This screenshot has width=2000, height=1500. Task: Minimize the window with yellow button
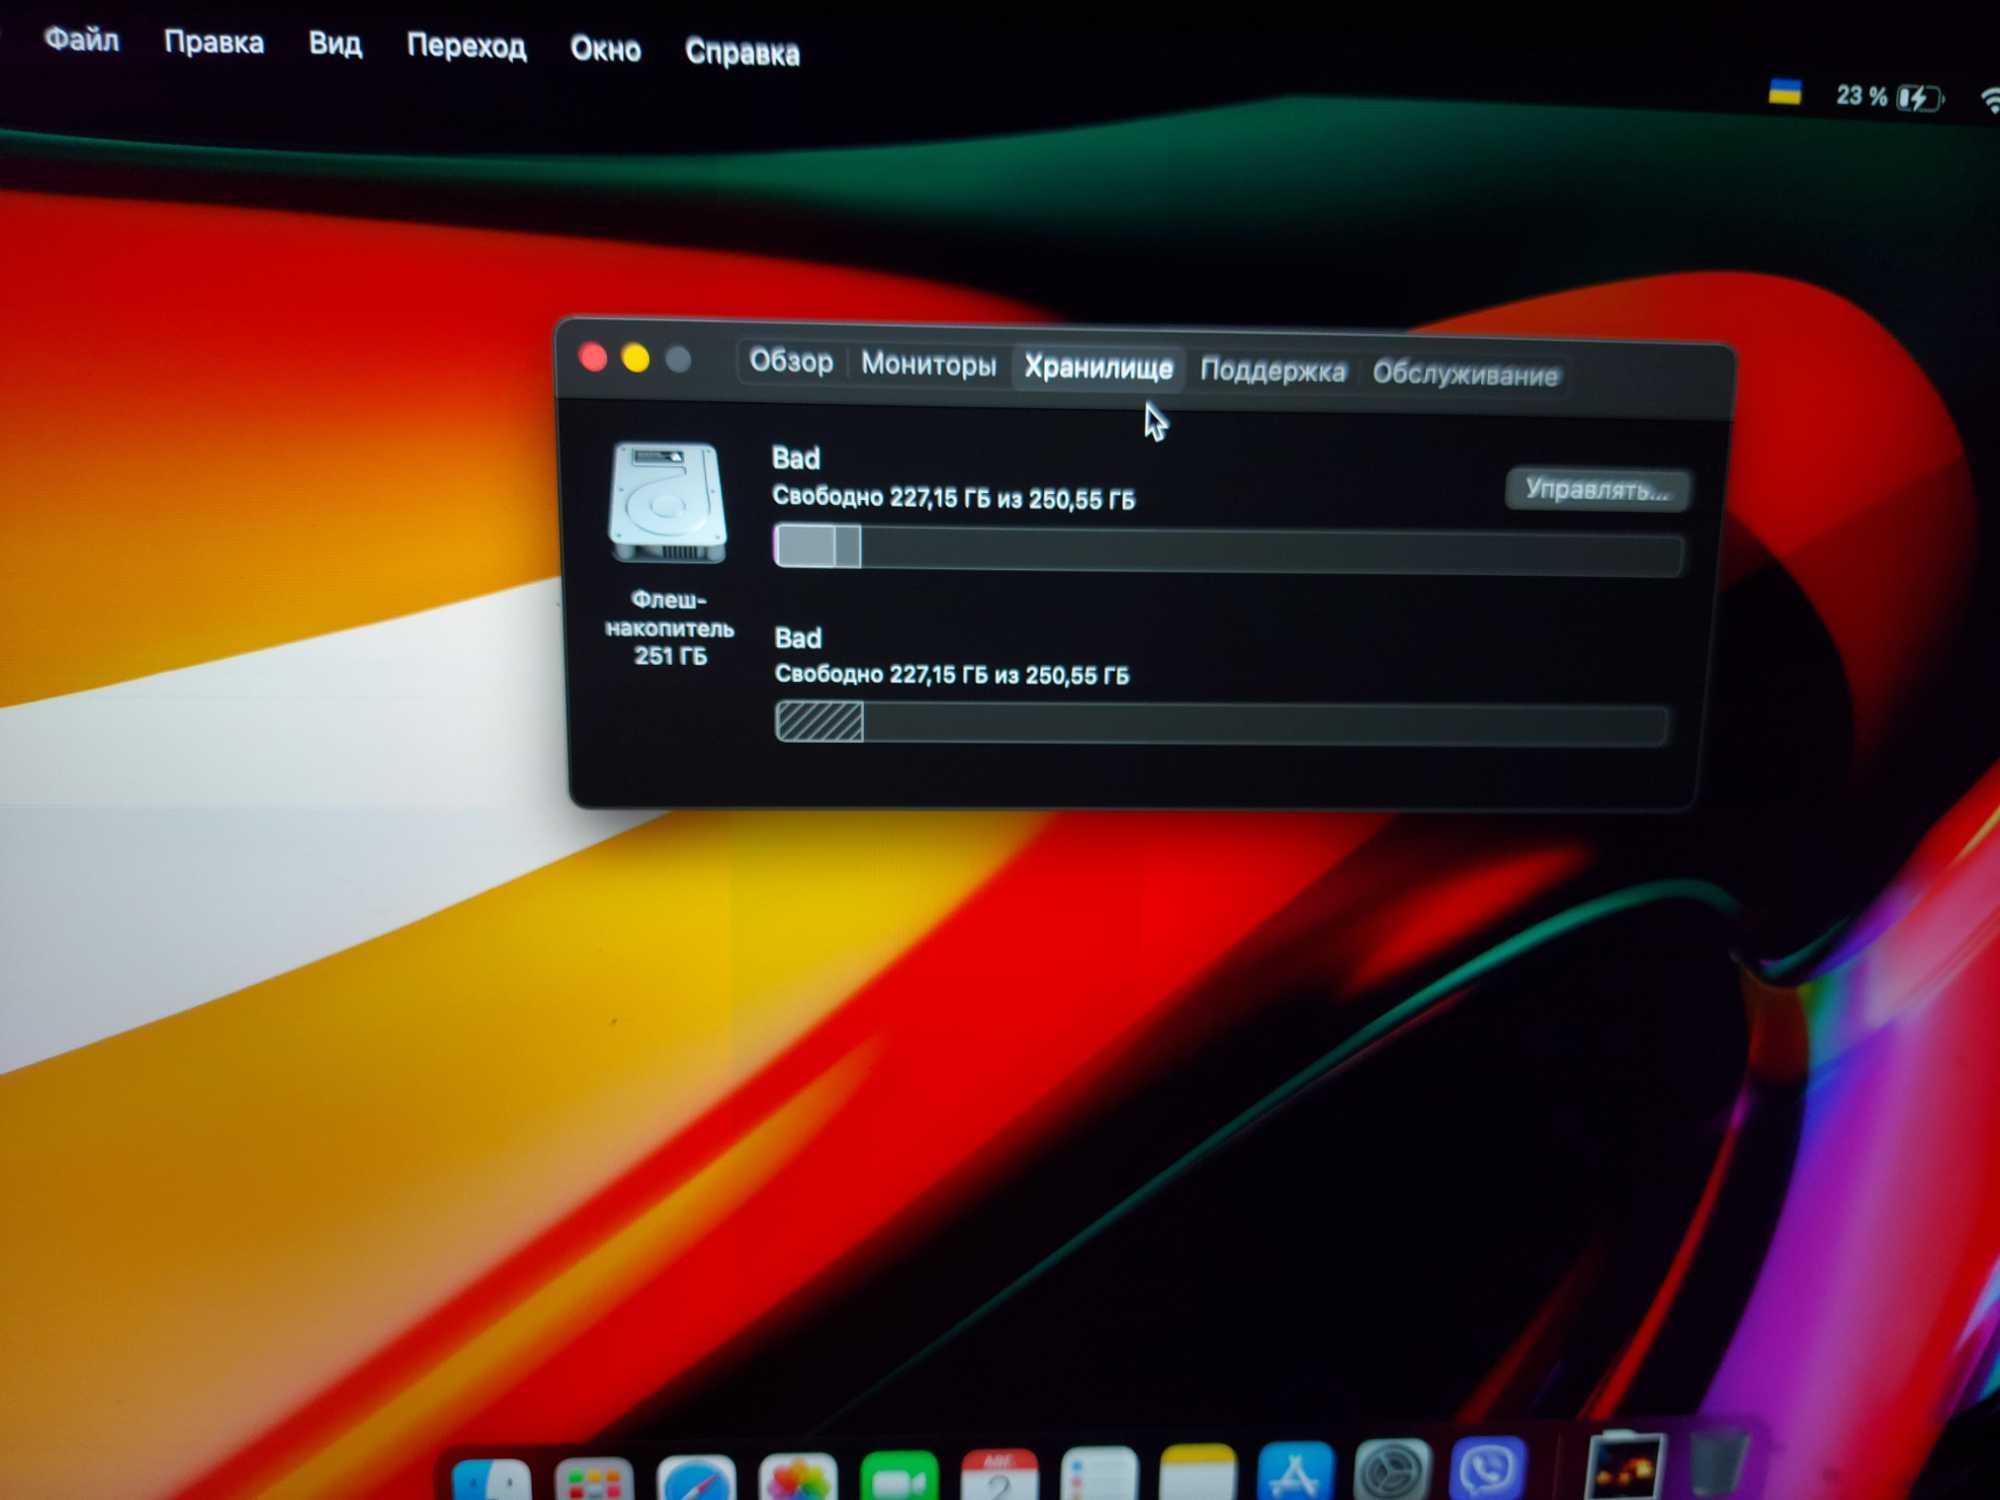[x=636, y=358]
